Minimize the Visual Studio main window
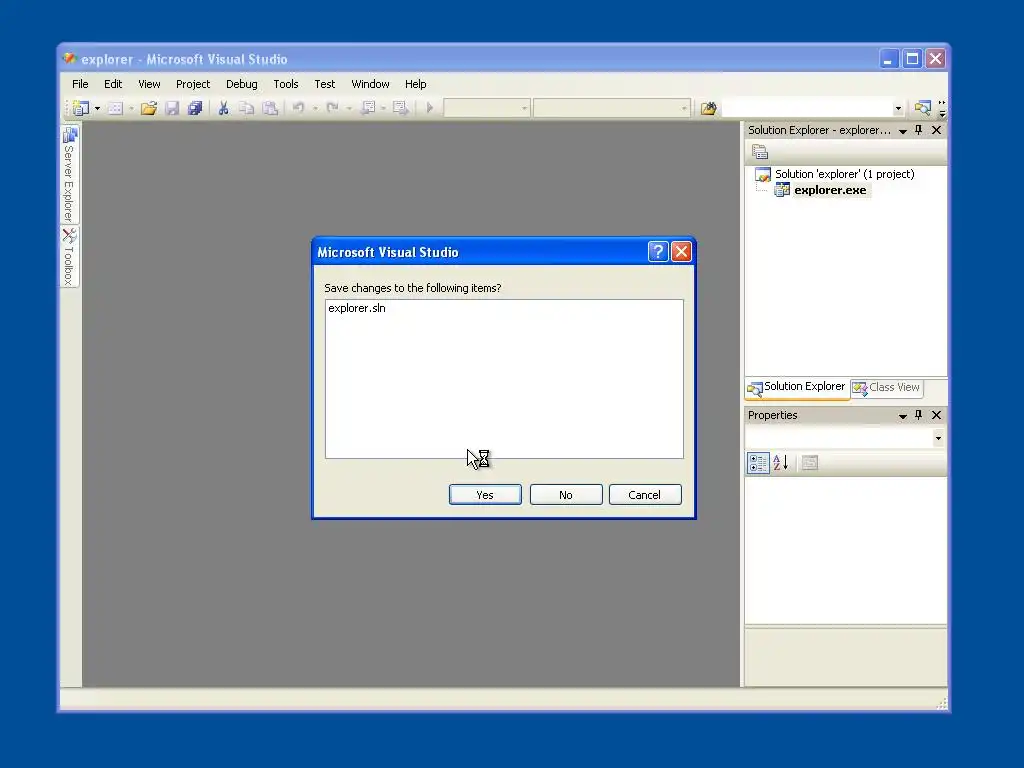The image size is (1024, 768). click(888, 59)
